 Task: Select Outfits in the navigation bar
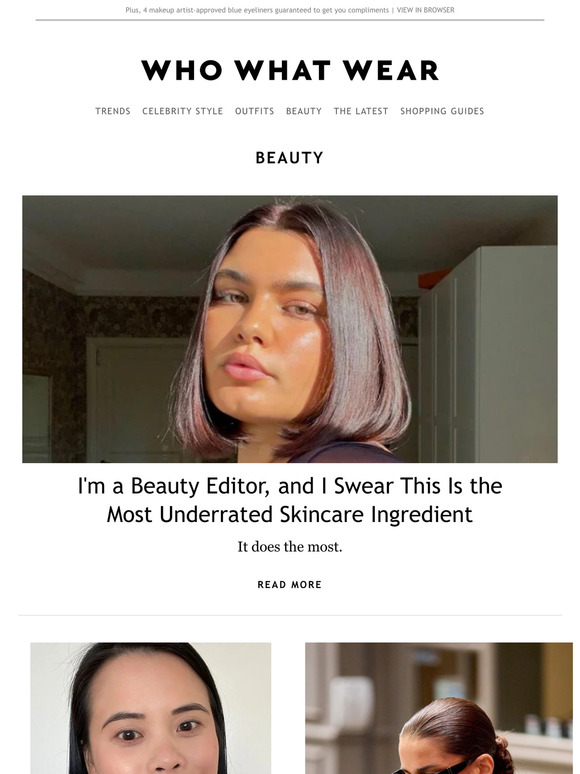(254, 111)
